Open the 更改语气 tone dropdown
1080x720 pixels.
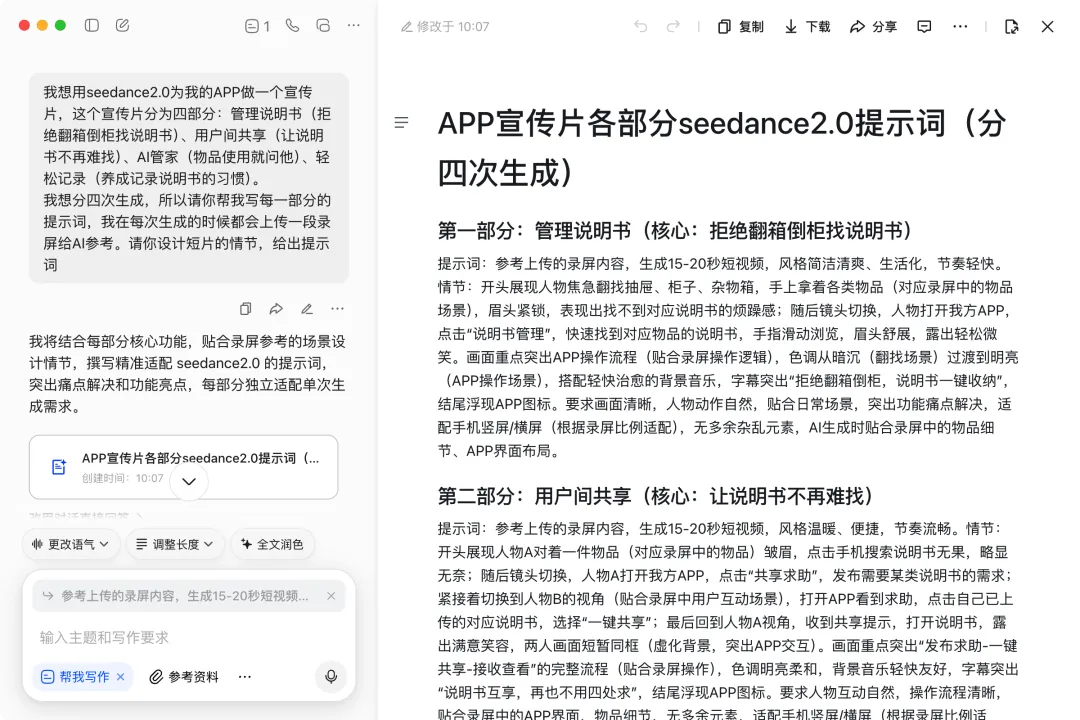point(71,544)
